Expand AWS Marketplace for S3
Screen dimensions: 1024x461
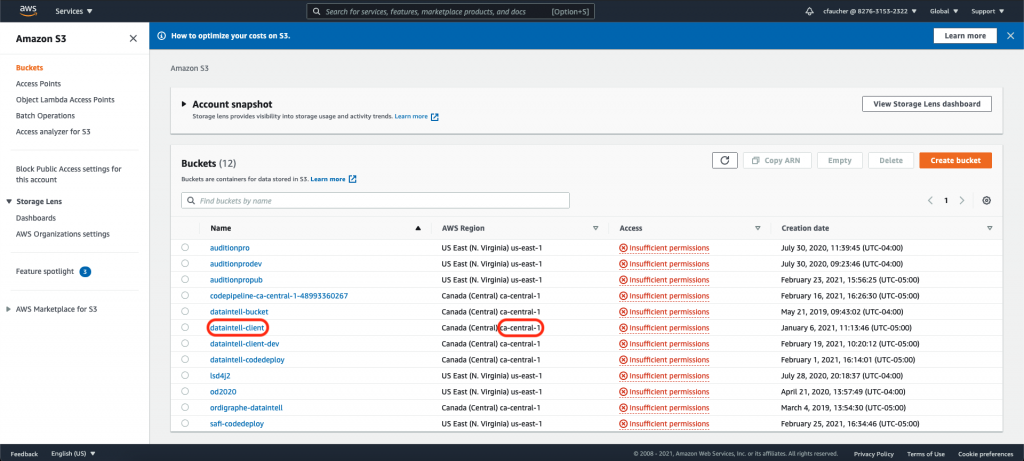8,310
